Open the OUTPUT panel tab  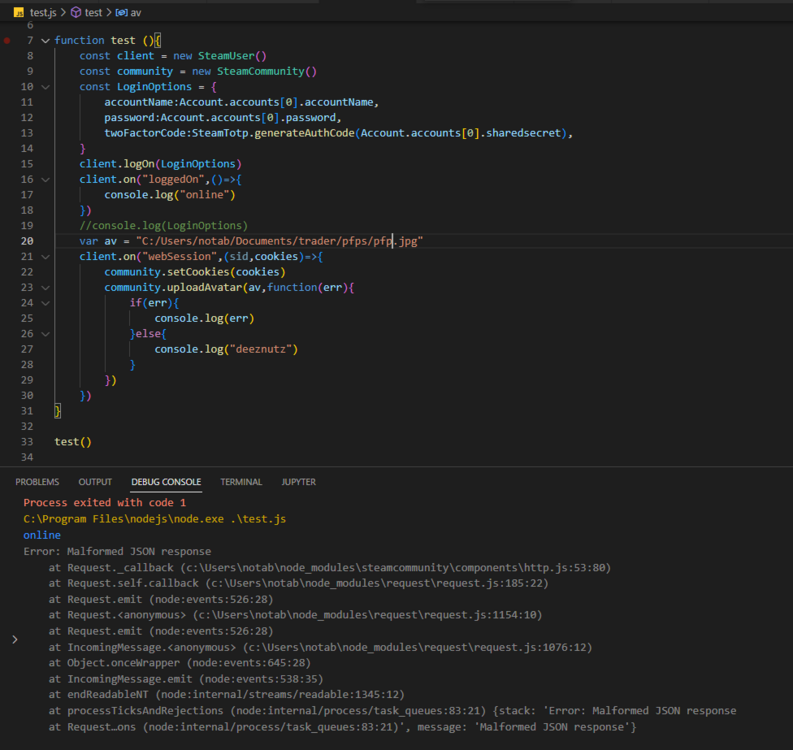[95, 482]
